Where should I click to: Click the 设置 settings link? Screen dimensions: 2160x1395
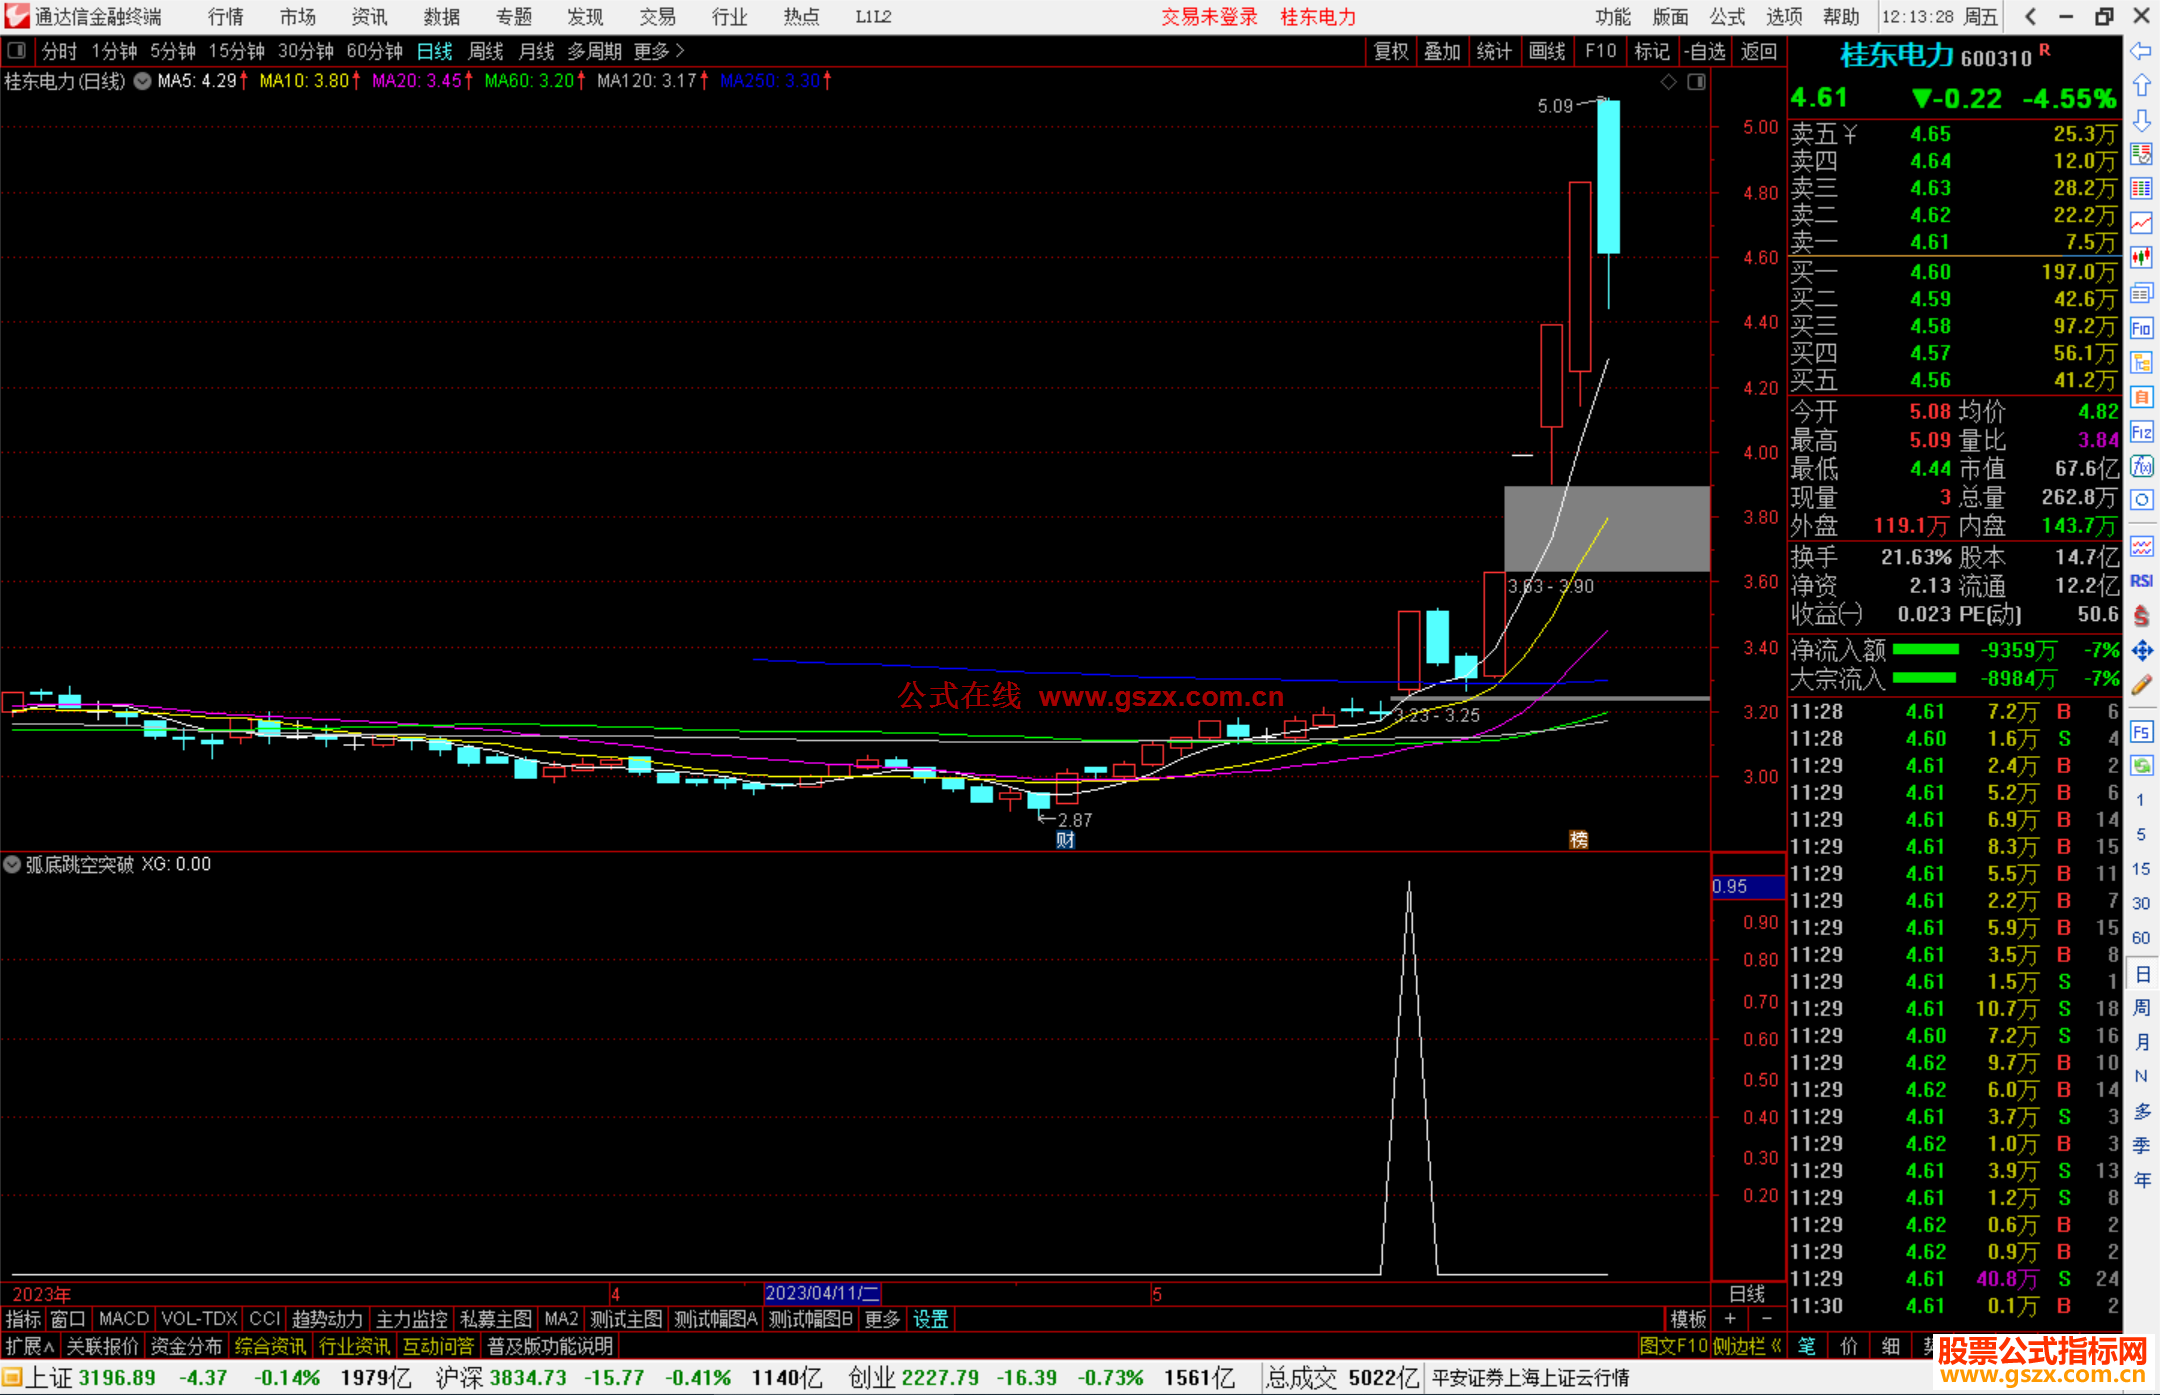930,1319
